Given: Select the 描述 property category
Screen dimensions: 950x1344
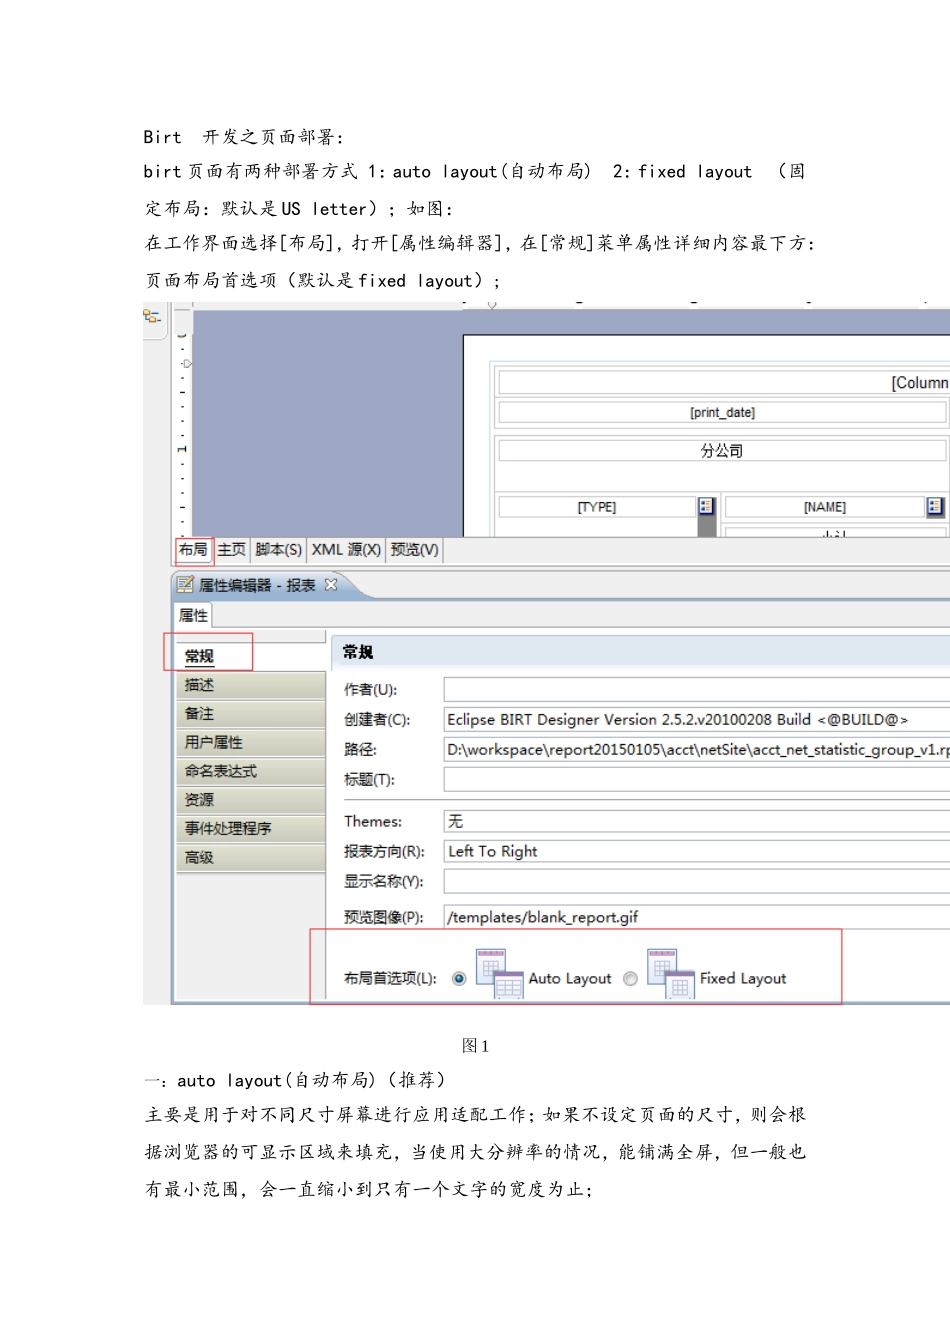Looking at the screenshot, I should point(250,685).
